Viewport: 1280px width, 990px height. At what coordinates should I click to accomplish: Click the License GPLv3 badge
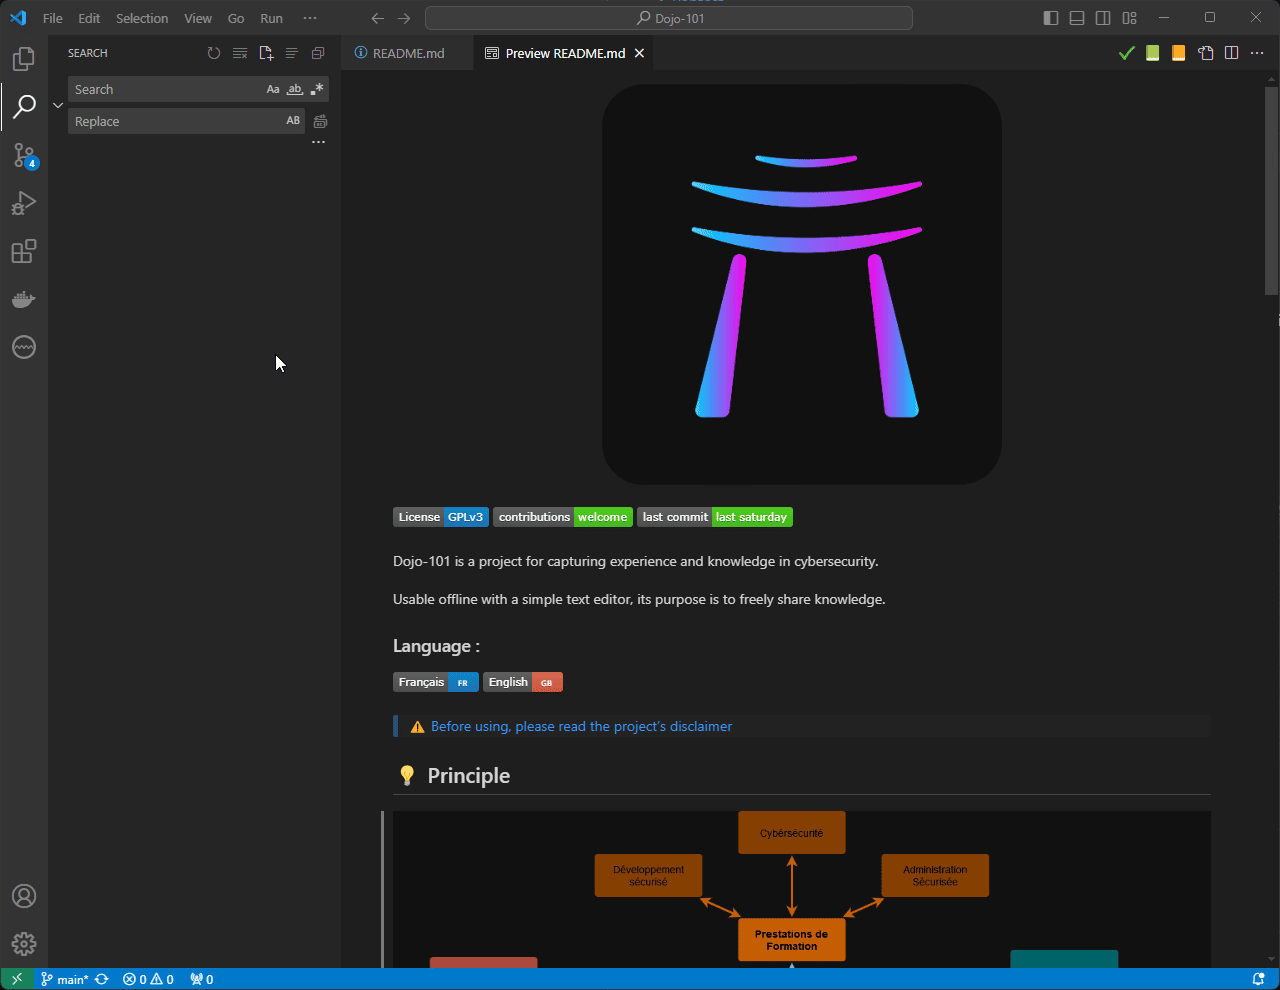point(441,517)
